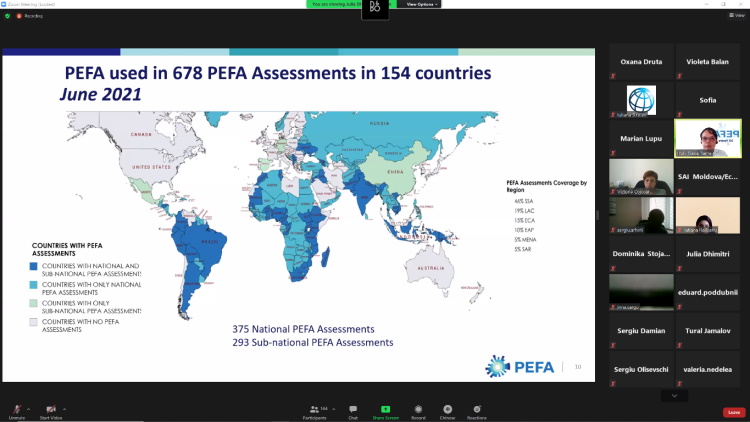Click muted mic icon on Sergiu Olisevschi tile

coord(613,384)
